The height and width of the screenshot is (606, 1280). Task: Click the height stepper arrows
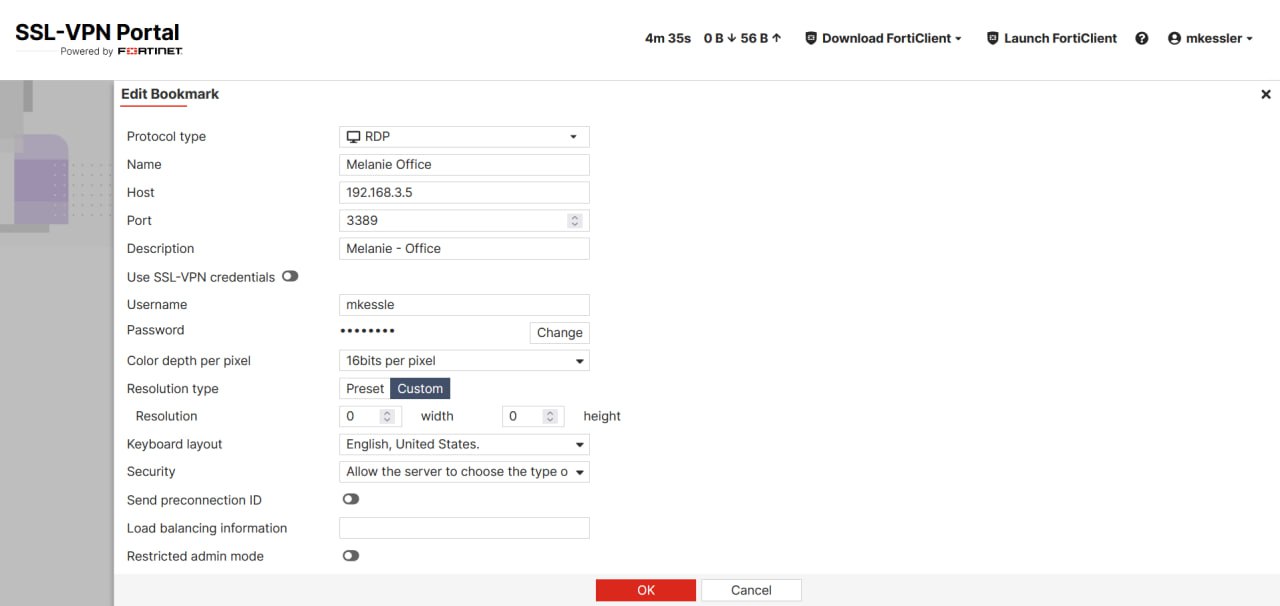click(550, 416)
